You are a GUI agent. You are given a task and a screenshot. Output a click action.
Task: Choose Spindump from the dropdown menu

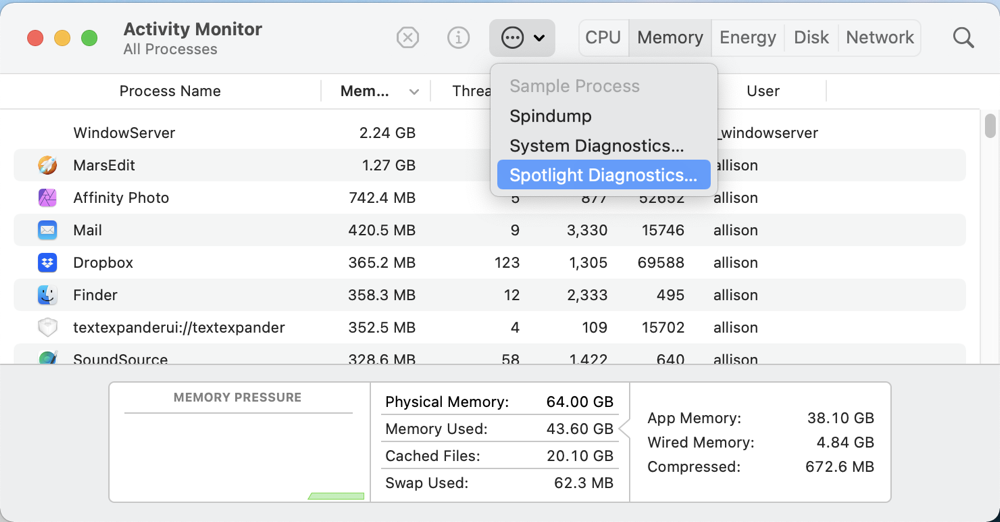[x=550, y=116]
